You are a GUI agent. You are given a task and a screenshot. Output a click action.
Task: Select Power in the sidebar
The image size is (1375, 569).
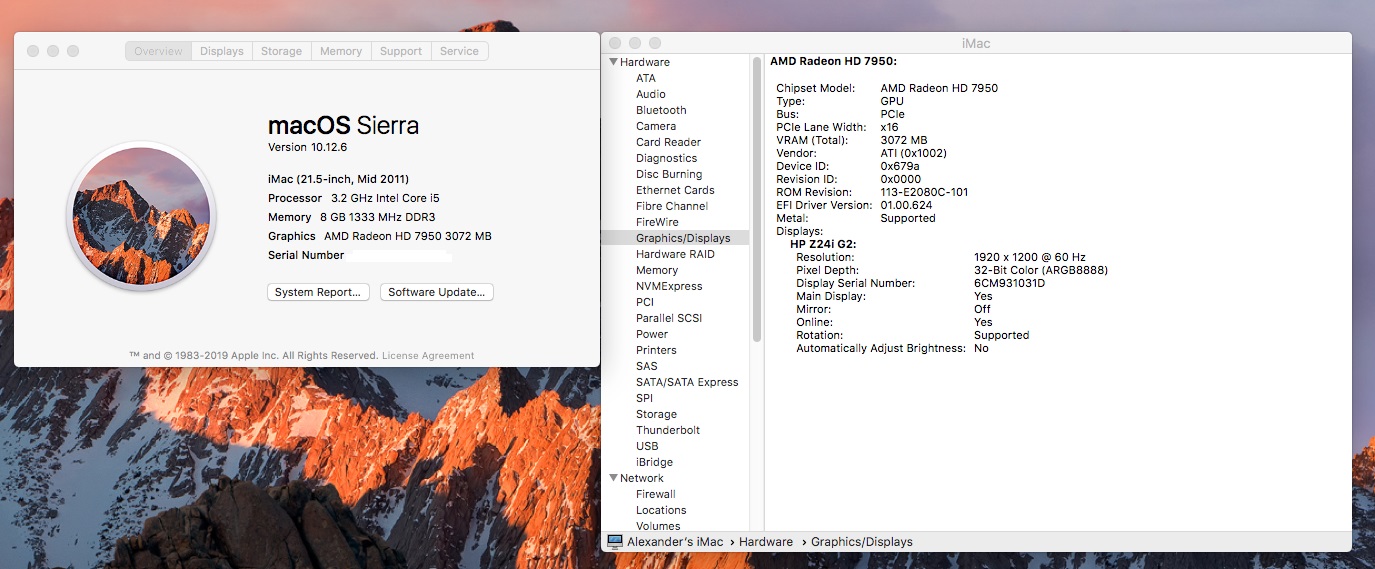[x=652, y=334]
